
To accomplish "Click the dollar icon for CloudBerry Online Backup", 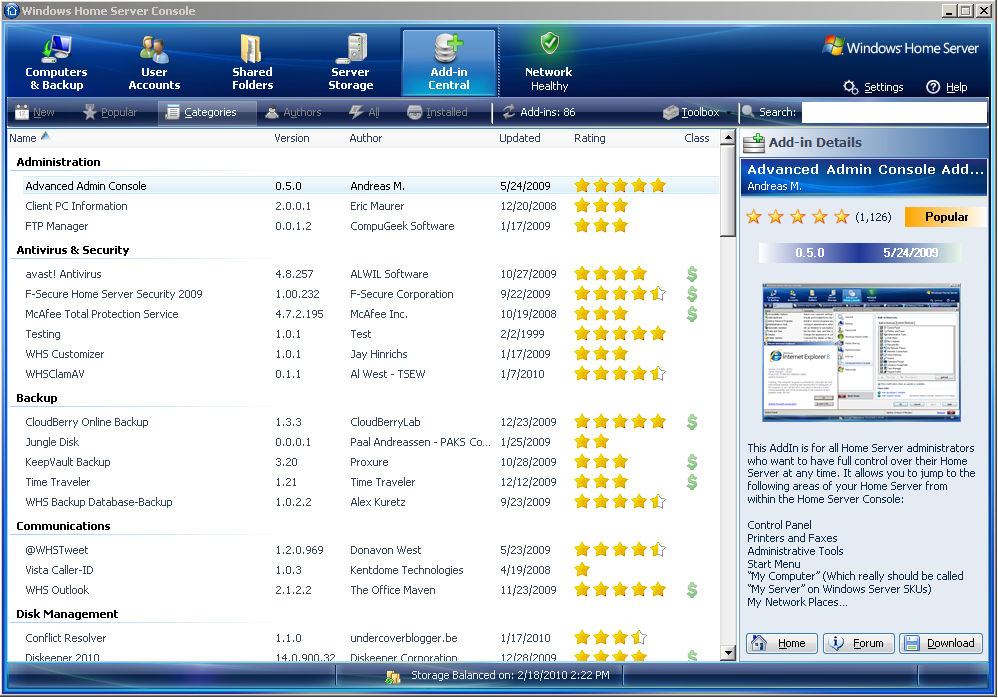I will tap(692, 422).
